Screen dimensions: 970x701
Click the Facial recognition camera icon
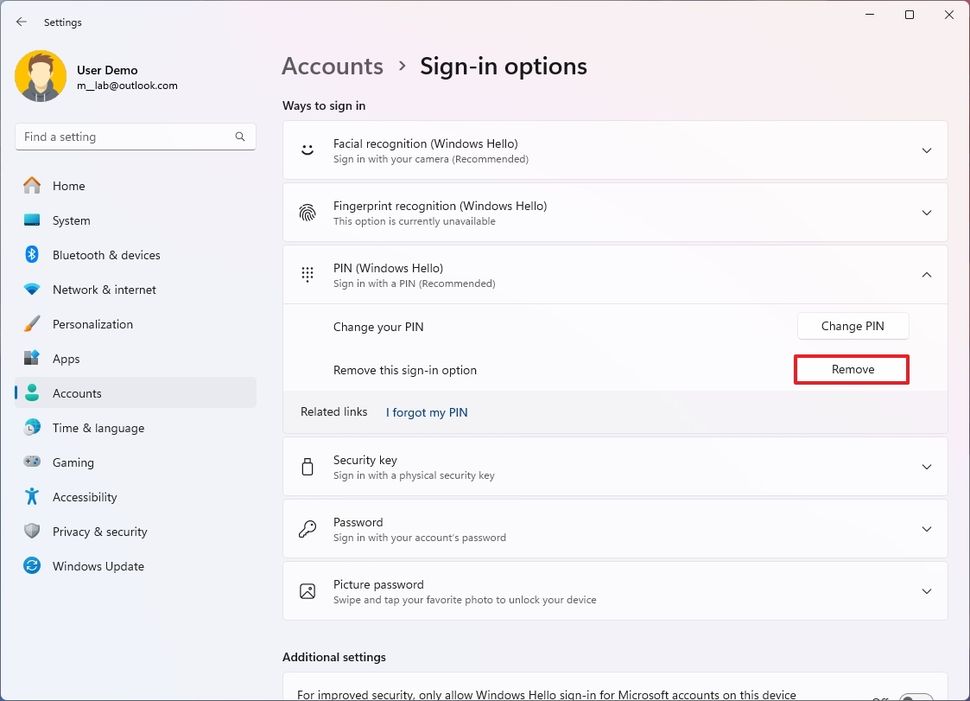pyautogui.click(x=307, y=150)
